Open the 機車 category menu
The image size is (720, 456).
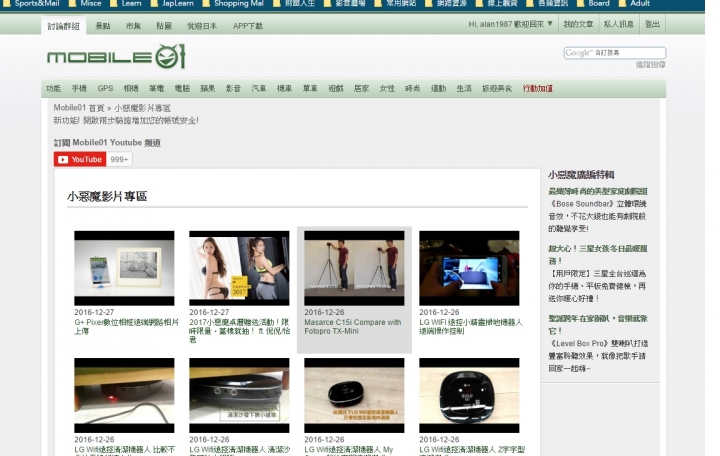point(285,88)
